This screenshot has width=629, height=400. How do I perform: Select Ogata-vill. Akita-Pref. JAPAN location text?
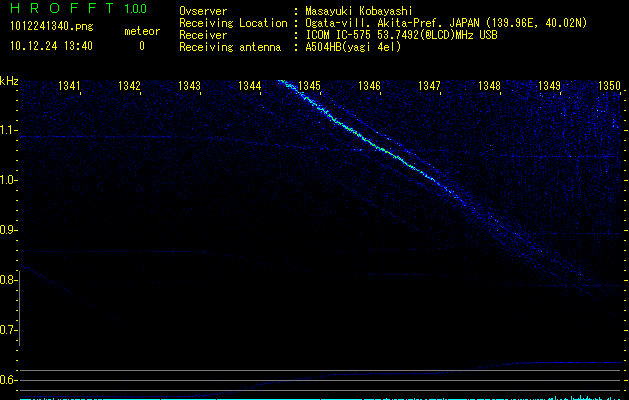tap(446, 23)
